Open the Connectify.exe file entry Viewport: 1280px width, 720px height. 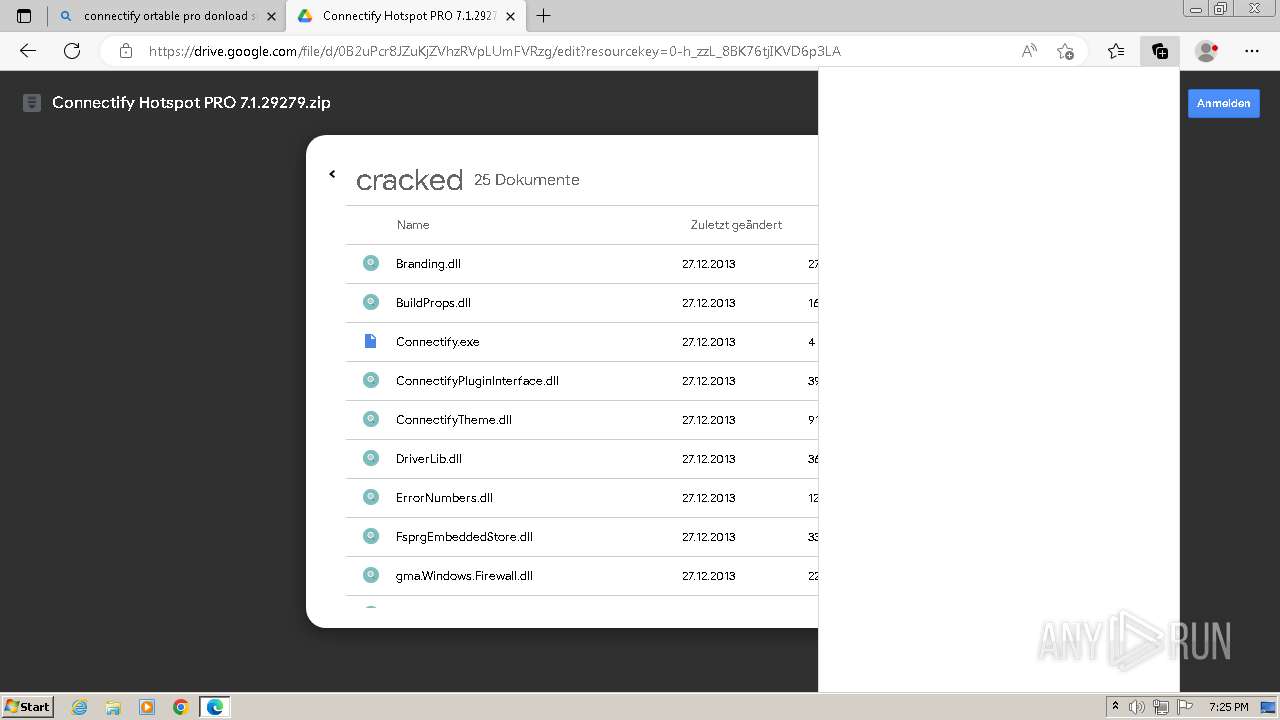[x=437, y=342]
